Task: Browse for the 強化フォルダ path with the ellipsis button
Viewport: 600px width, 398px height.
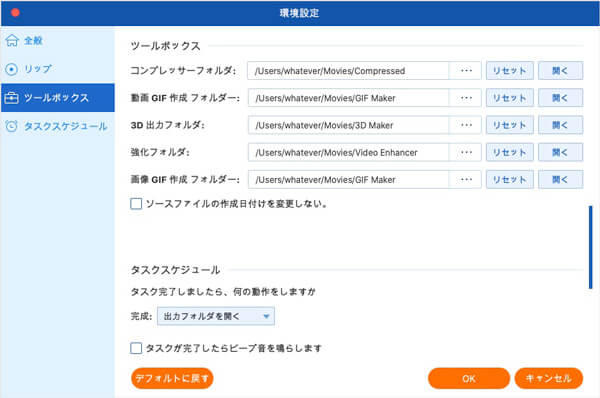Action: [x=466, y=152]
